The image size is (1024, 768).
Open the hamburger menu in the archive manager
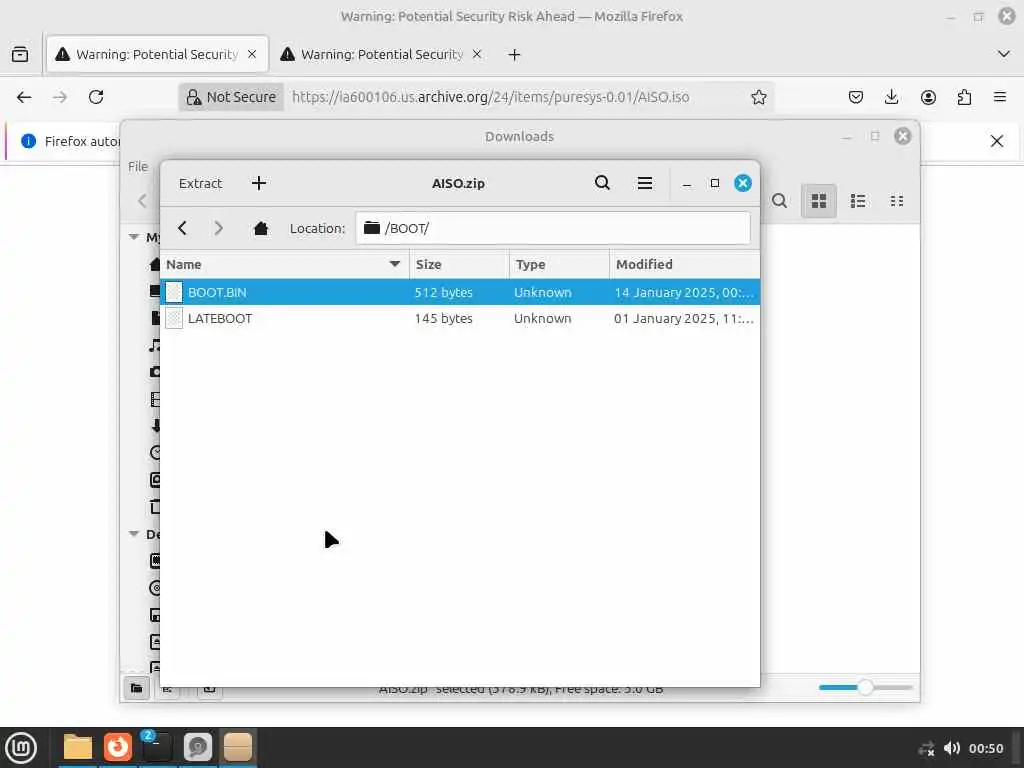coord(645,184)
